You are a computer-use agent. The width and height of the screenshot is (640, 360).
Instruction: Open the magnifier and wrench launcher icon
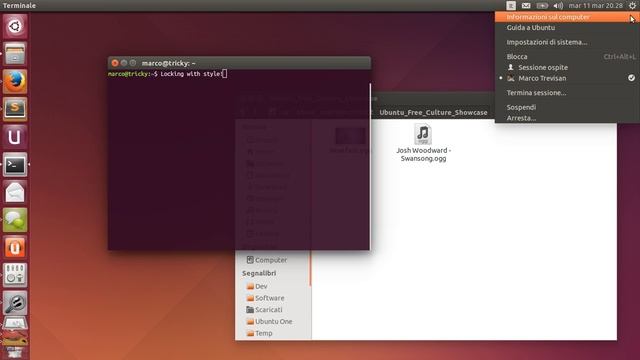(x=15, y=302)
